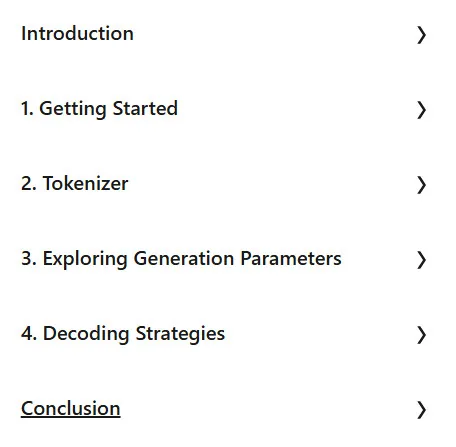
Task: Click the Getting Started heading text
Action: (109, 109)
